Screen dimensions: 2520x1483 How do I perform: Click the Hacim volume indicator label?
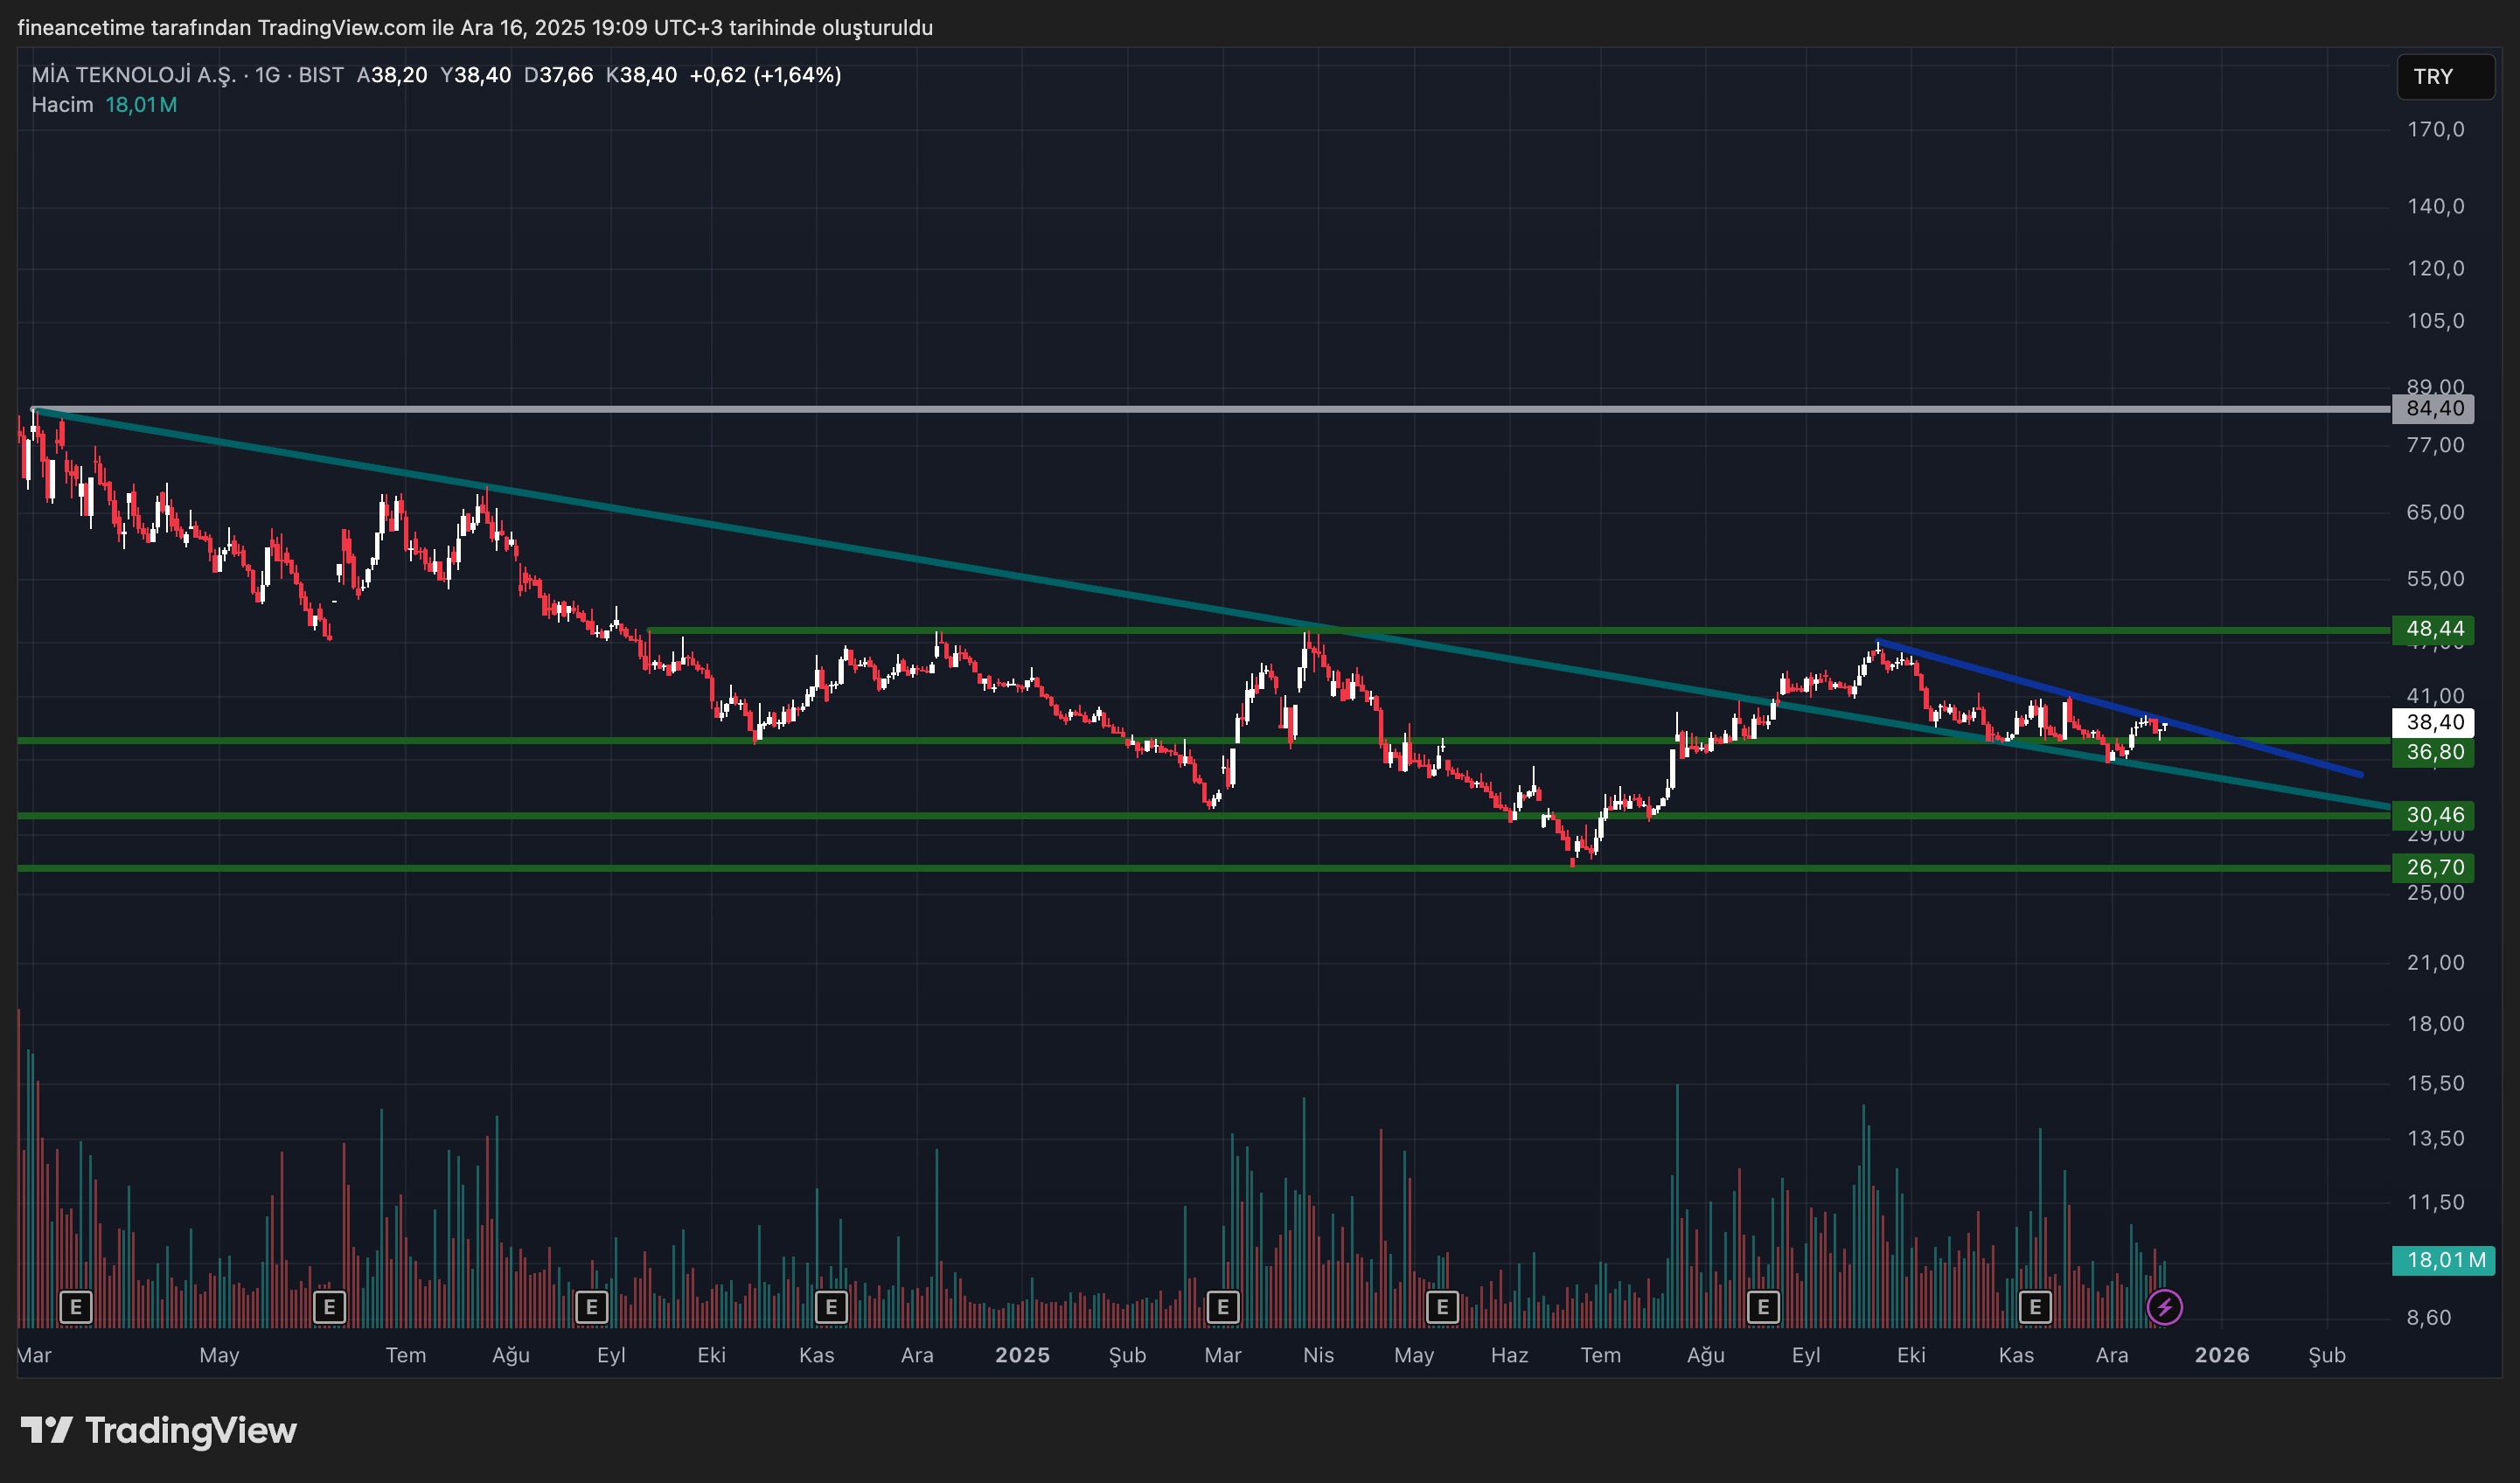tap(62, 105)
